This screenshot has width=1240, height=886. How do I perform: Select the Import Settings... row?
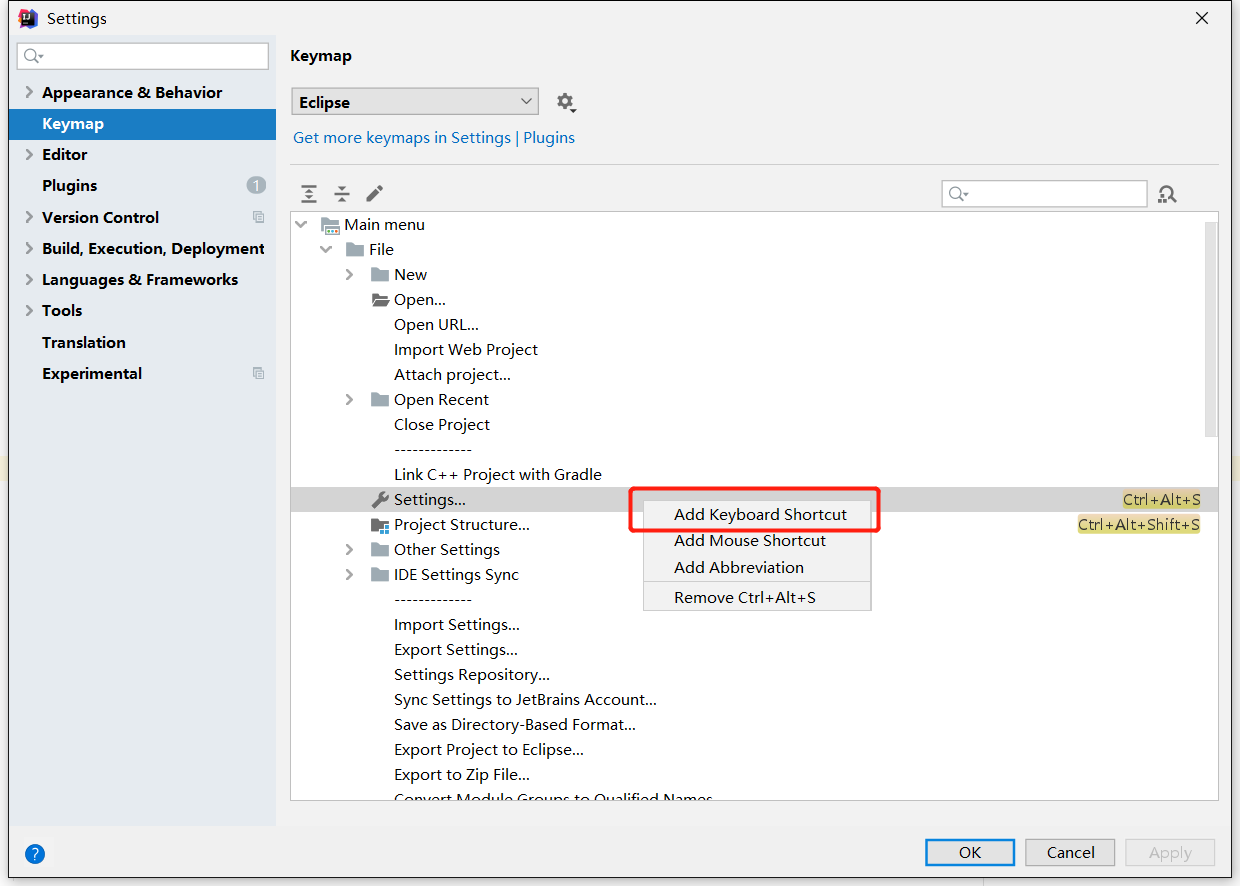pos(754,625)
